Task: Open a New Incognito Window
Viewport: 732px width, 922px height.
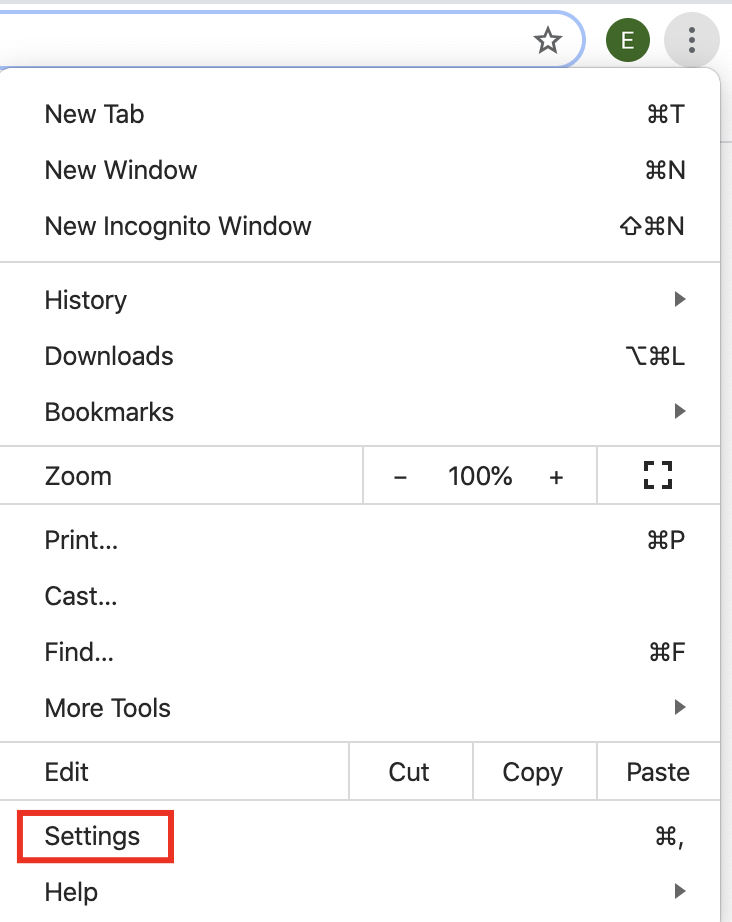Action: (x=178, y=226)
